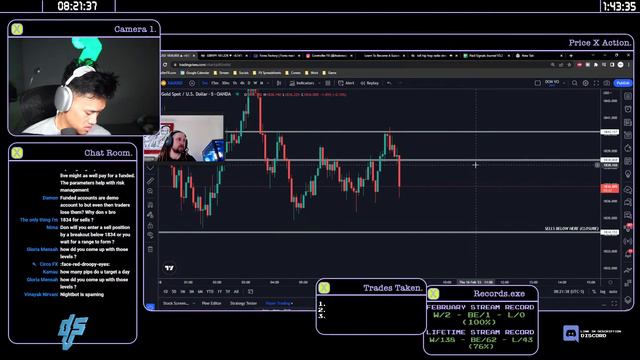Open chart settings gear icon
The height and width of the screenshot is (360, 640).
coord(585,83)
